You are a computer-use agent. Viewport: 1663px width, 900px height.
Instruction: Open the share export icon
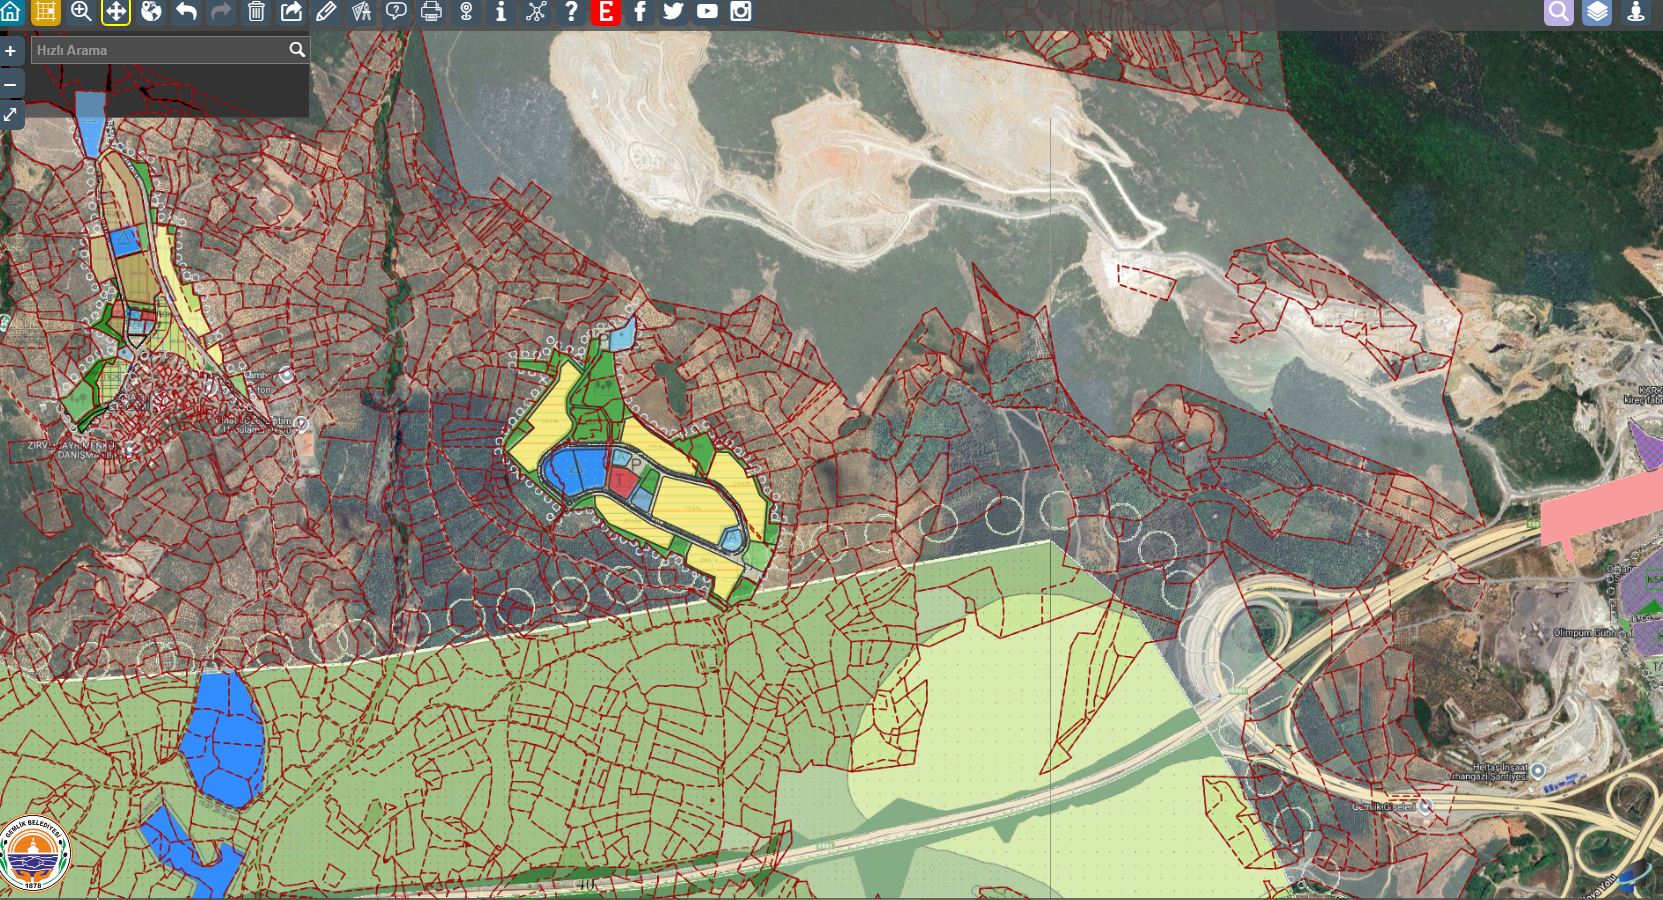(291, 12)
